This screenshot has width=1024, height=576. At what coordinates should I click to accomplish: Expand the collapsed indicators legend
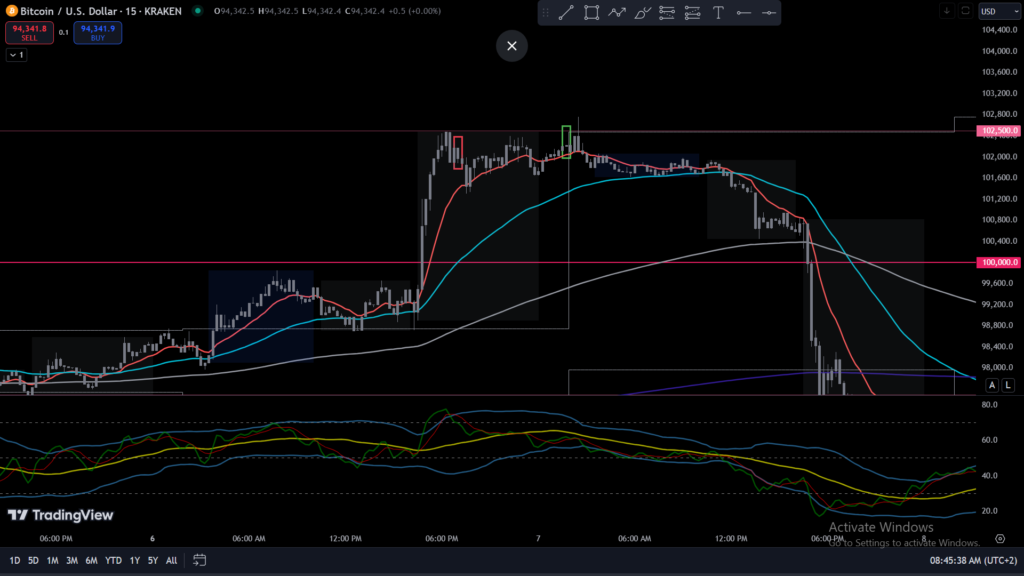17,55
